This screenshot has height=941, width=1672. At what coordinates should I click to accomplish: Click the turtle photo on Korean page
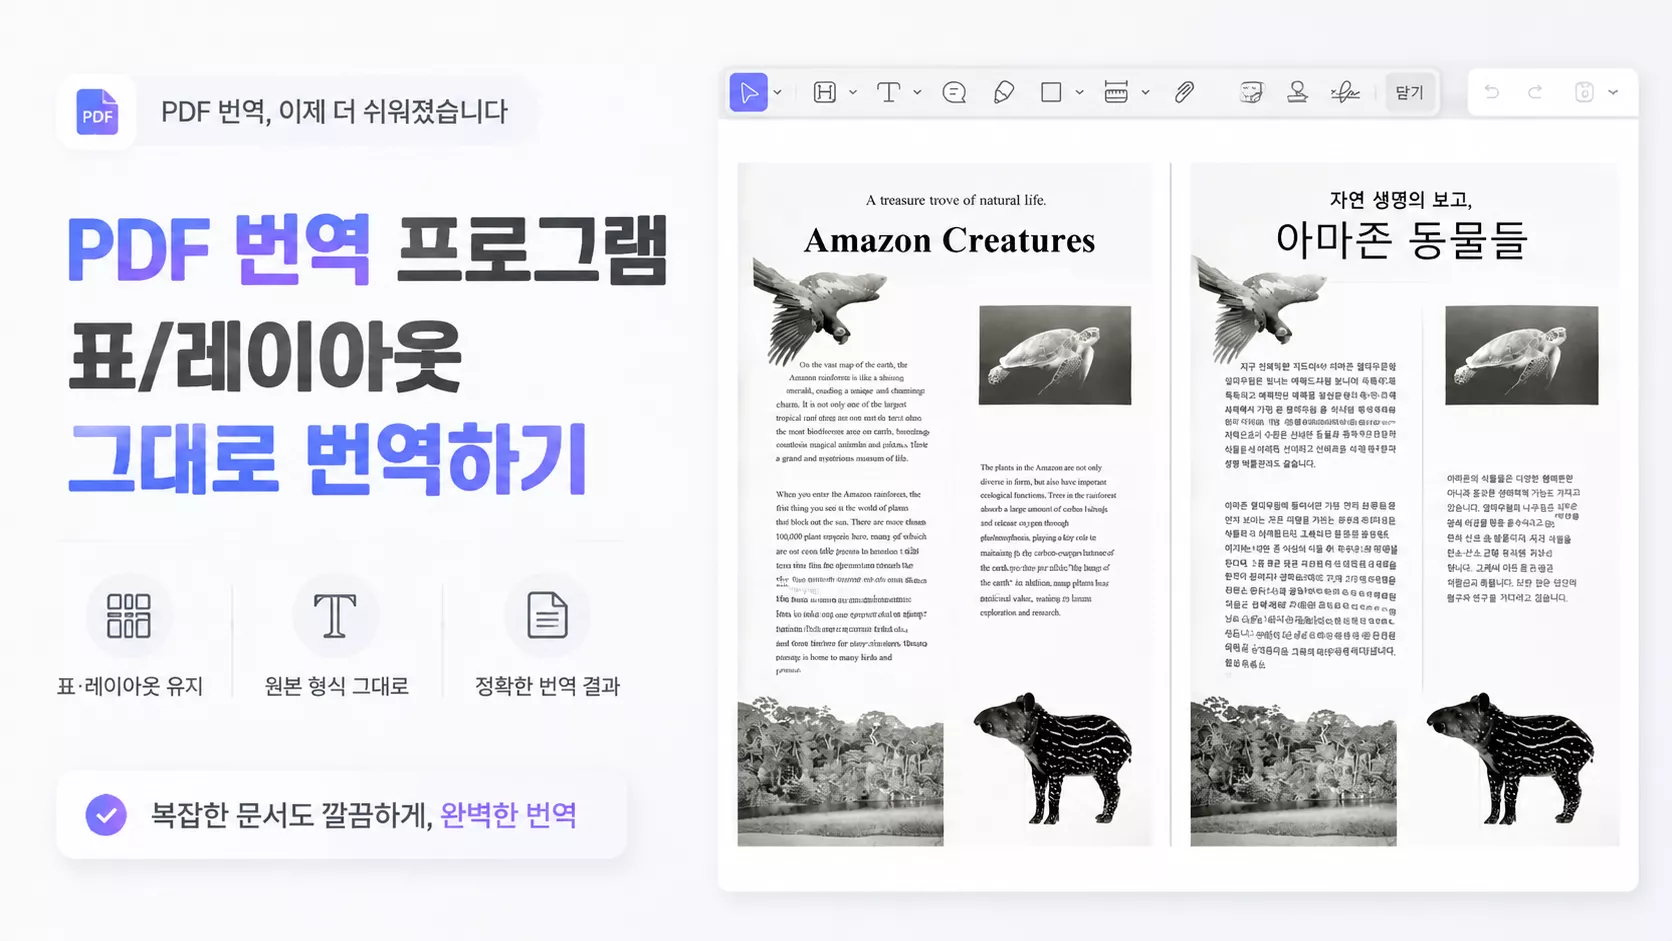point(1522,355)
